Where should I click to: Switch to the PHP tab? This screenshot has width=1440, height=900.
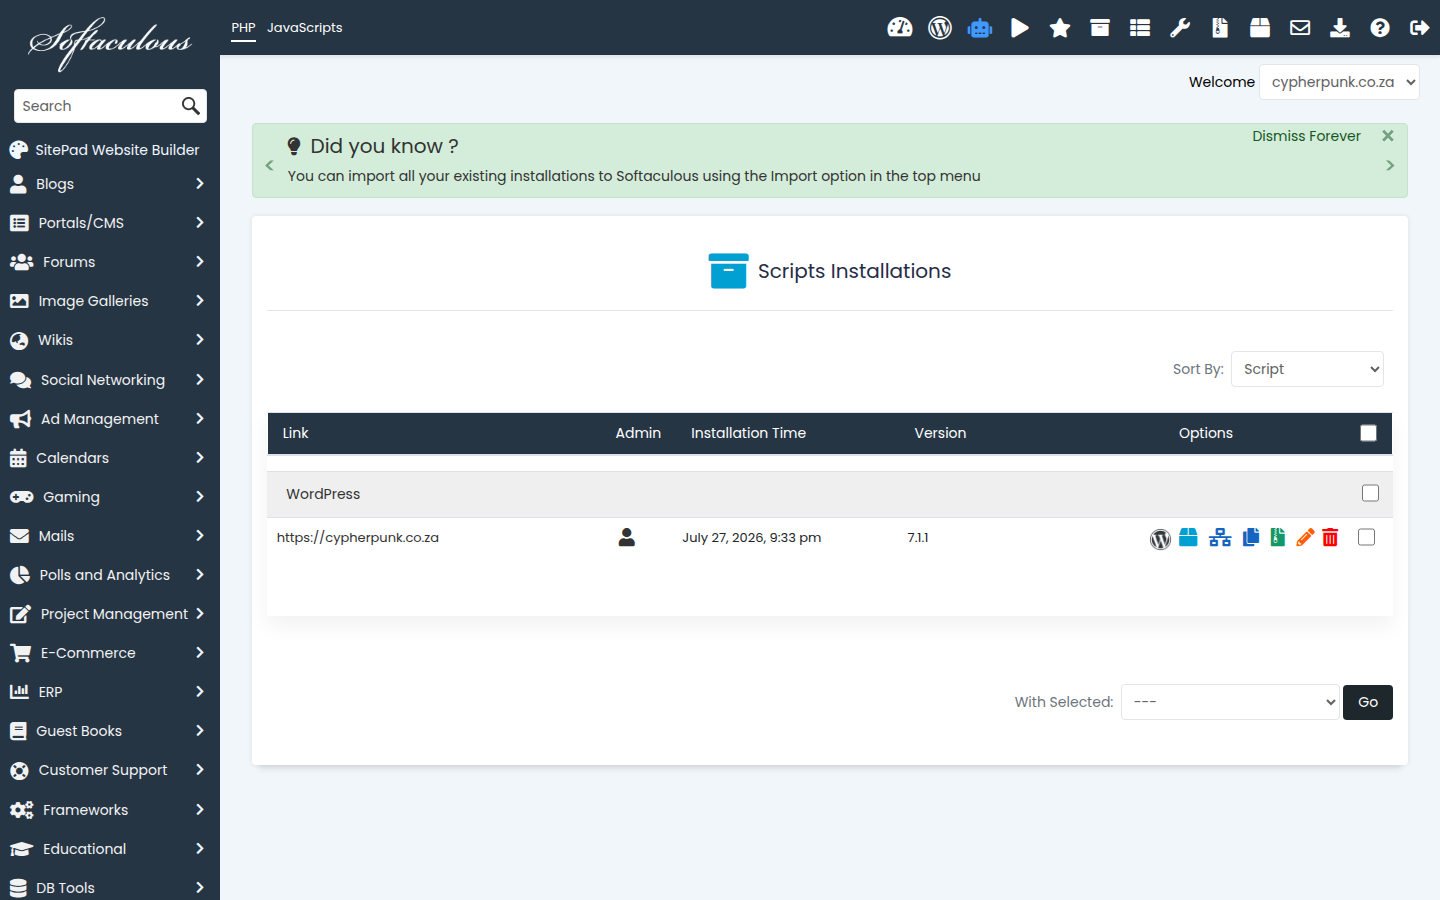(x=243, y=28)
